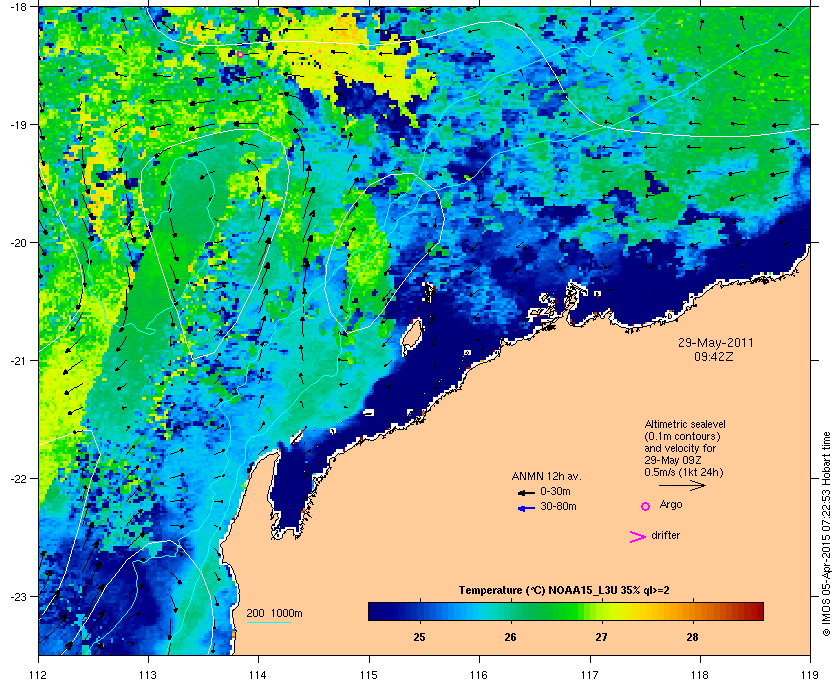Click the 117 longitude axis label

click(589, 674)
